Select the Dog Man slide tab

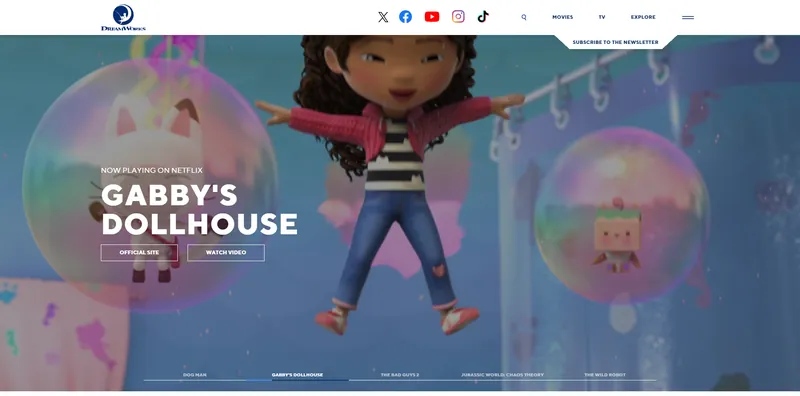click(x=195, y=375)
